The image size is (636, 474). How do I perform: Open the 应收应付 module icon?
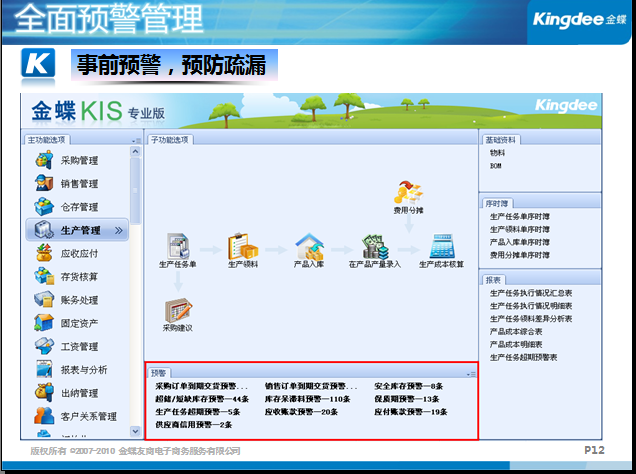44,253
